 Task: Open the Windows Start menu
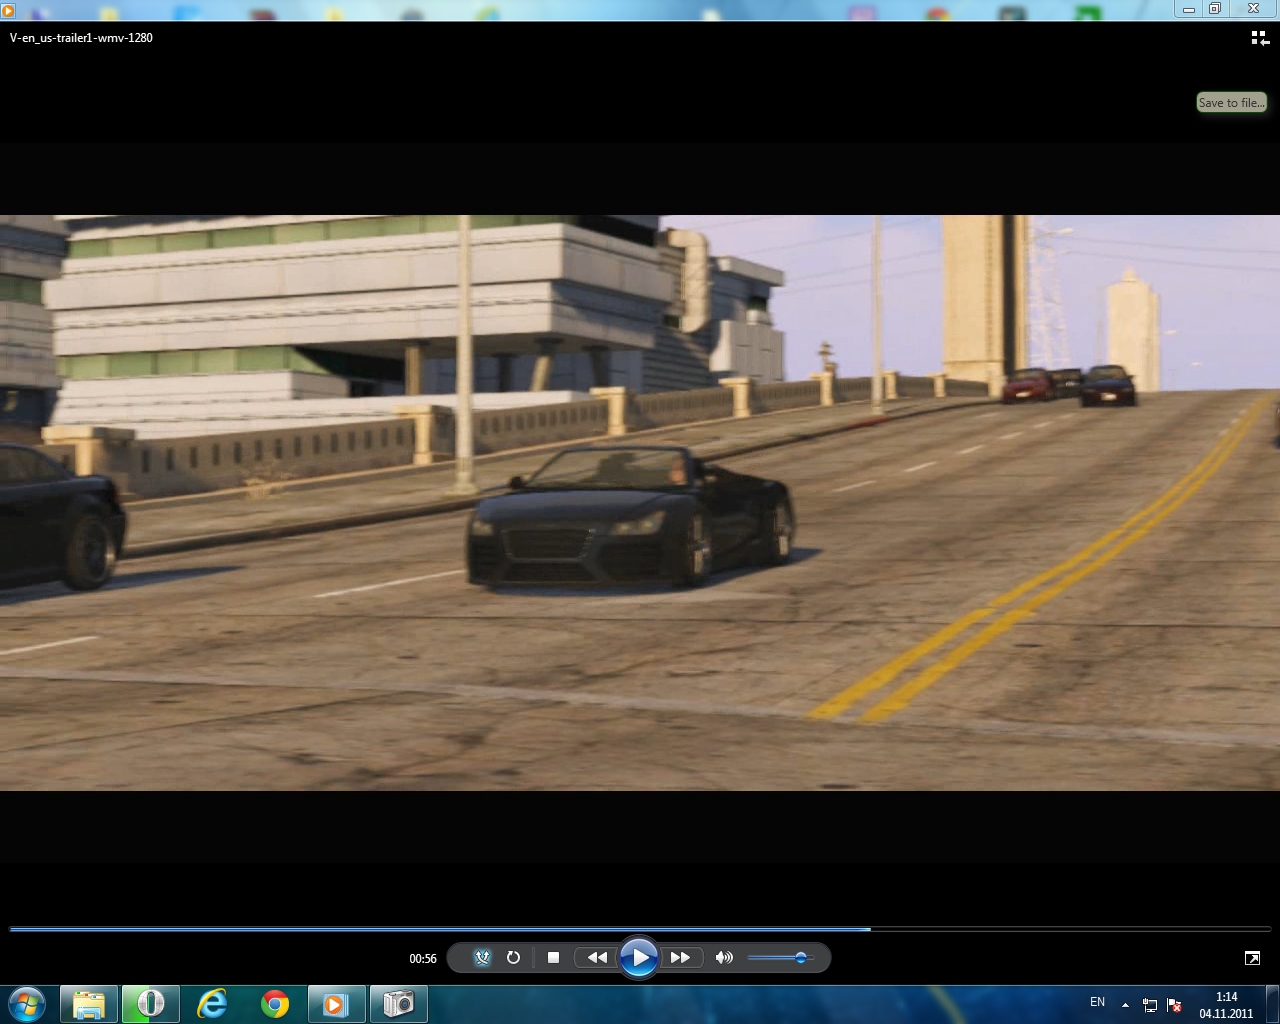tap(27, 1004)
